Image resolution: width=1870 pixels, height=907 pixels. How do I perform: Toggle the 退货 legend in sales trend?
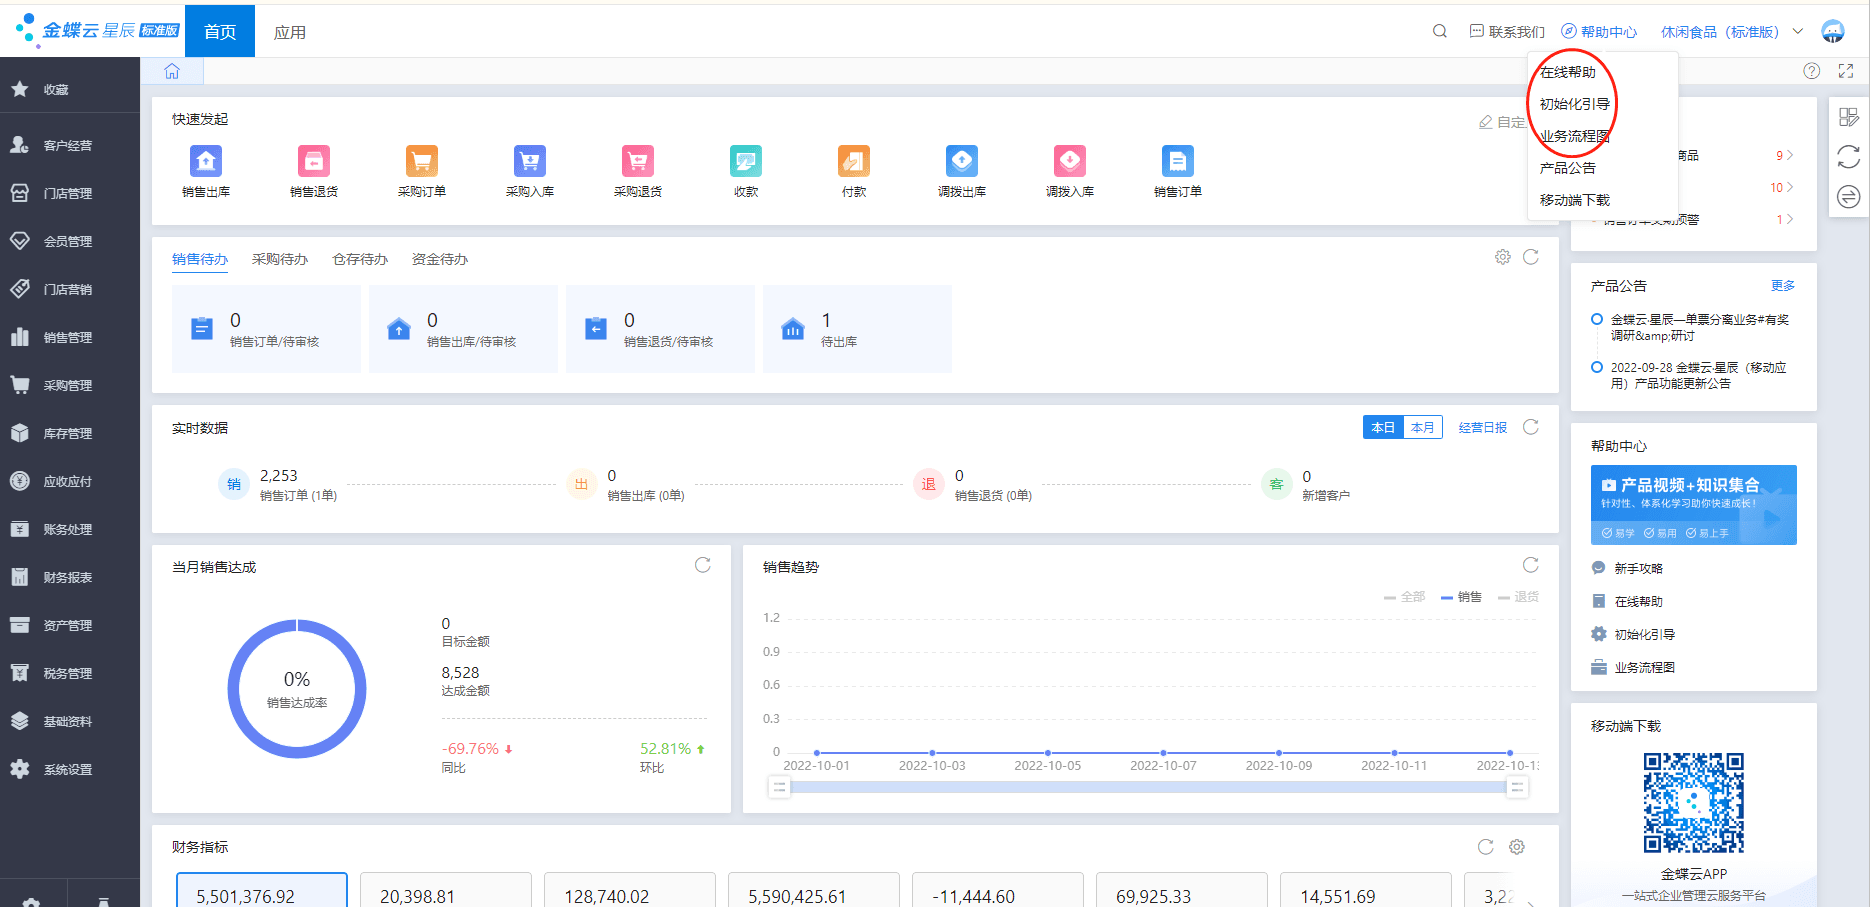[x=1519, y=597]
